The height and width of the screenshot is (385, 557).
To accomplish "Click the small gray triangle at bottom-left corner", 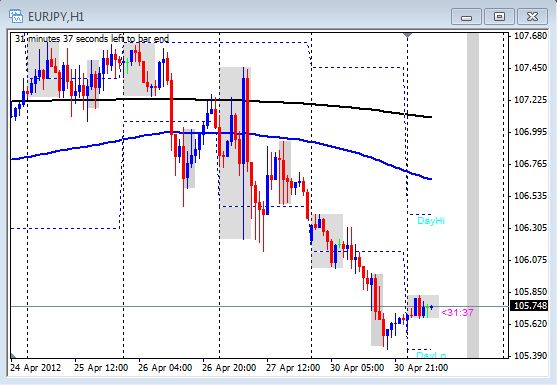I will 13,356.
